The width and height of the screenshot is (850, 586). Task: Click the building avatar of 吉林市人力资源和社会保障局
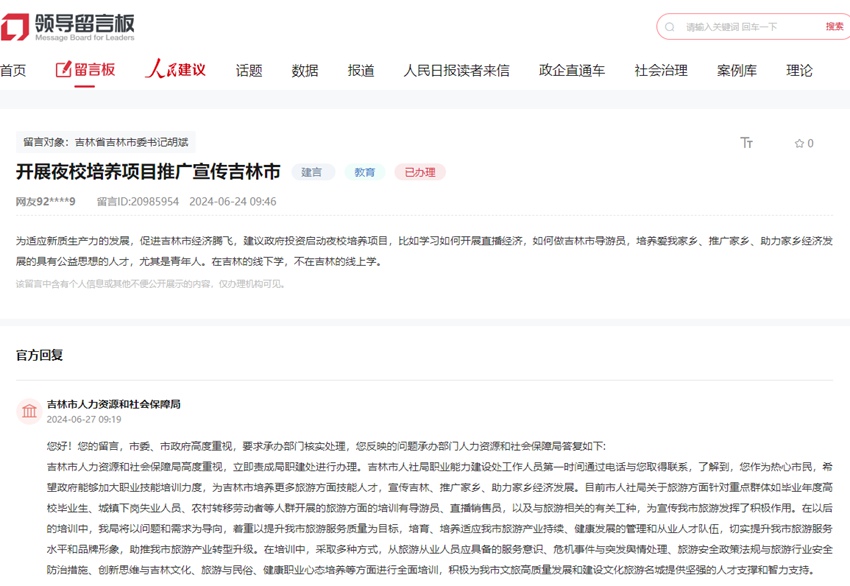point(28,410)
